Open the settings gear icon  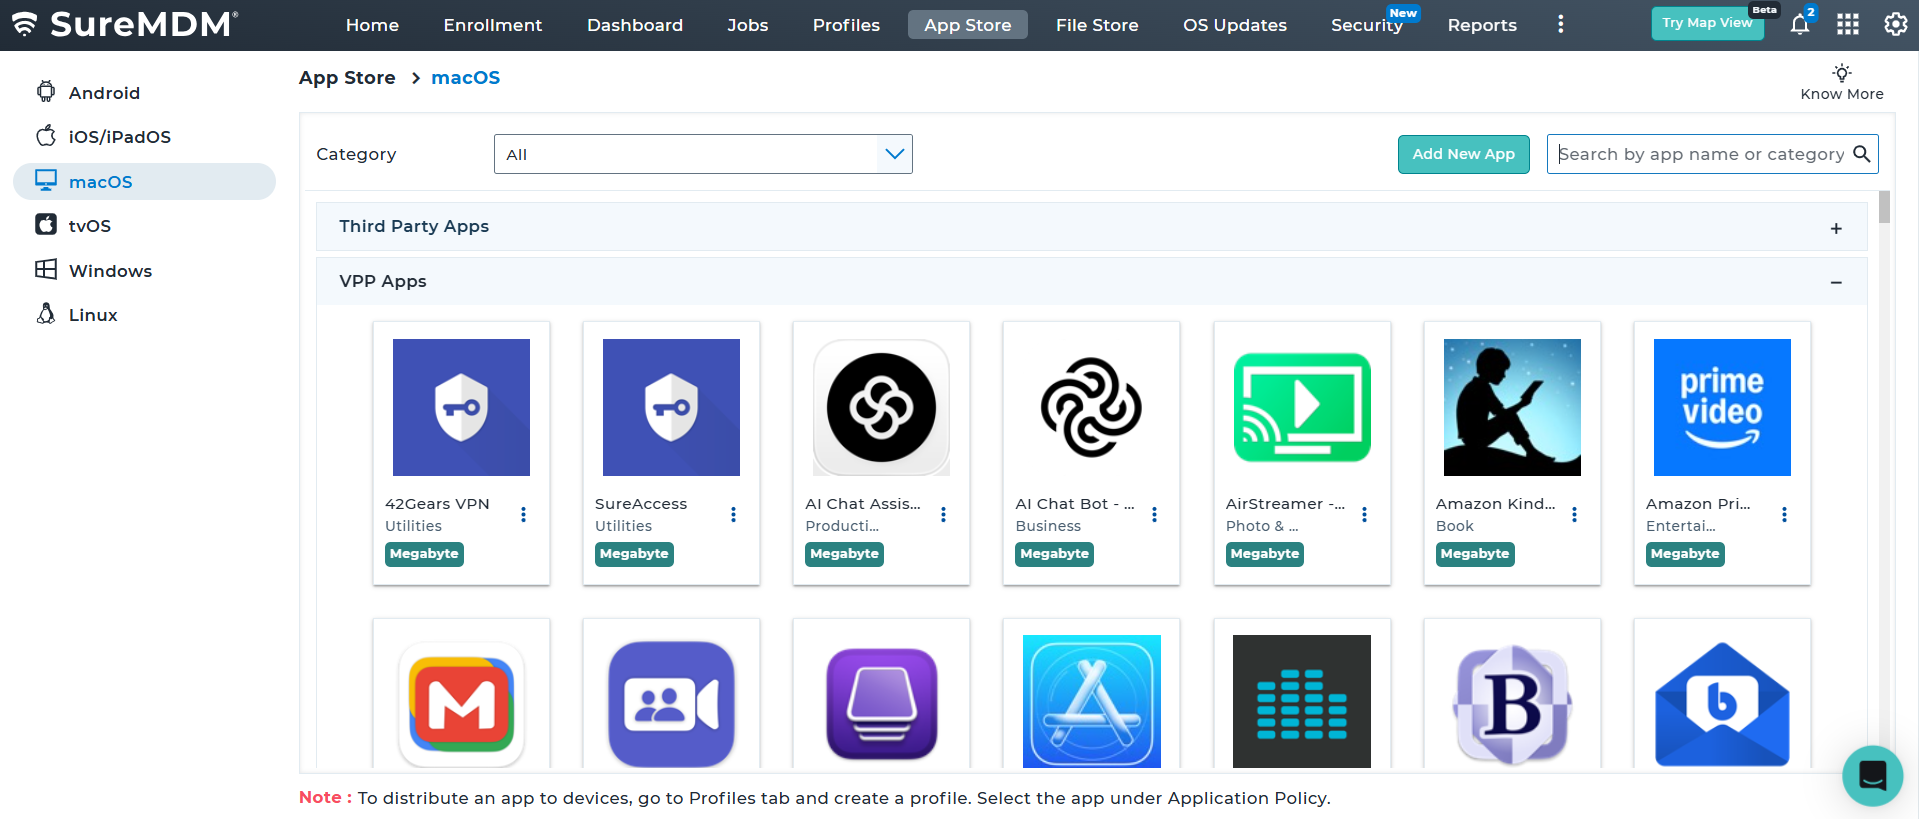pos(1895,25)
